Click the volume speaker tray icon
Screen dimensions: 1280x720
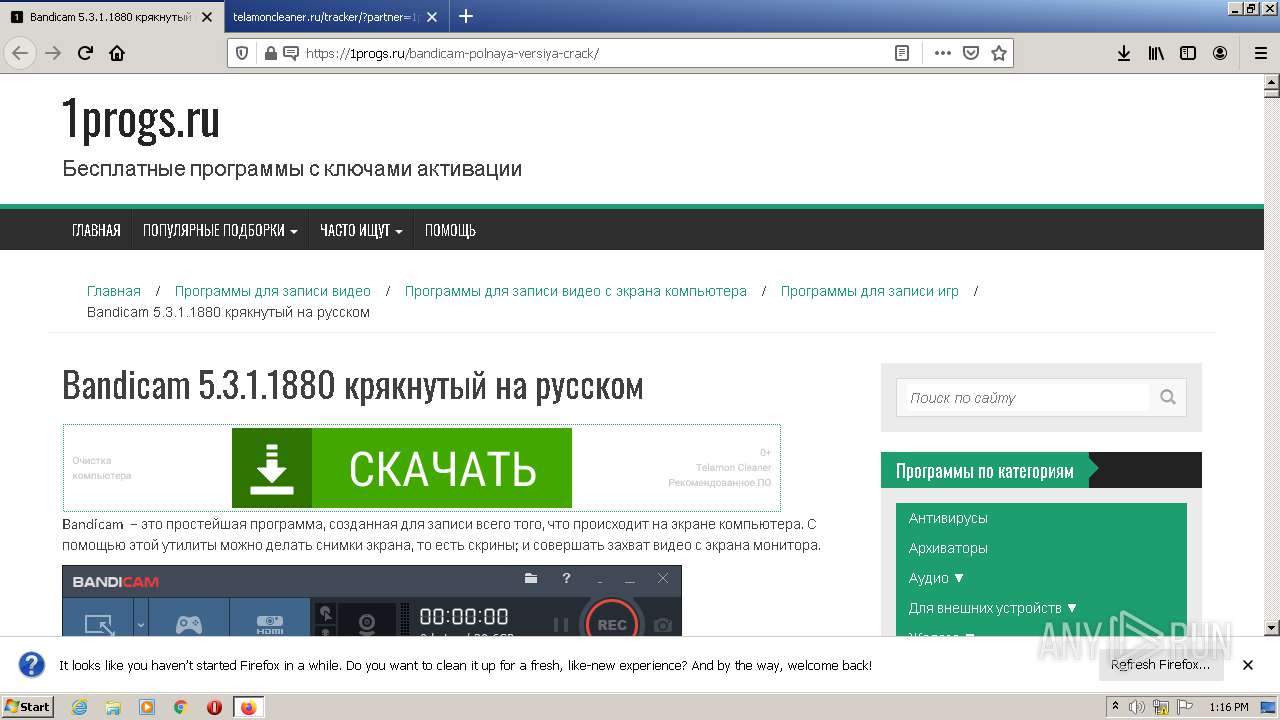(x=1137, y=707)
